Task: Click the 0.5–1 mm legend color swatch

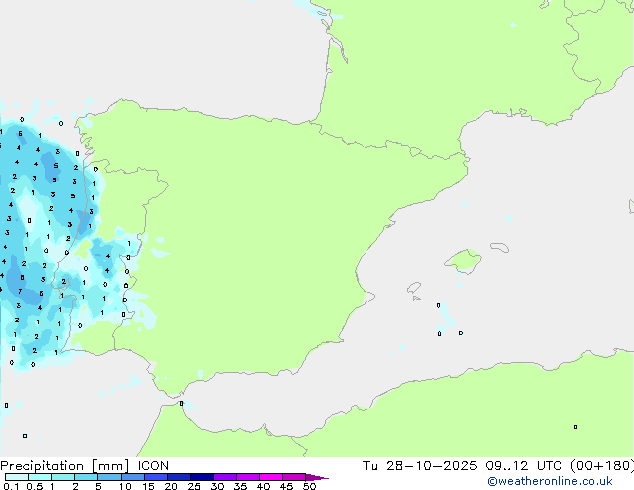Action: (x=40, y=477)
